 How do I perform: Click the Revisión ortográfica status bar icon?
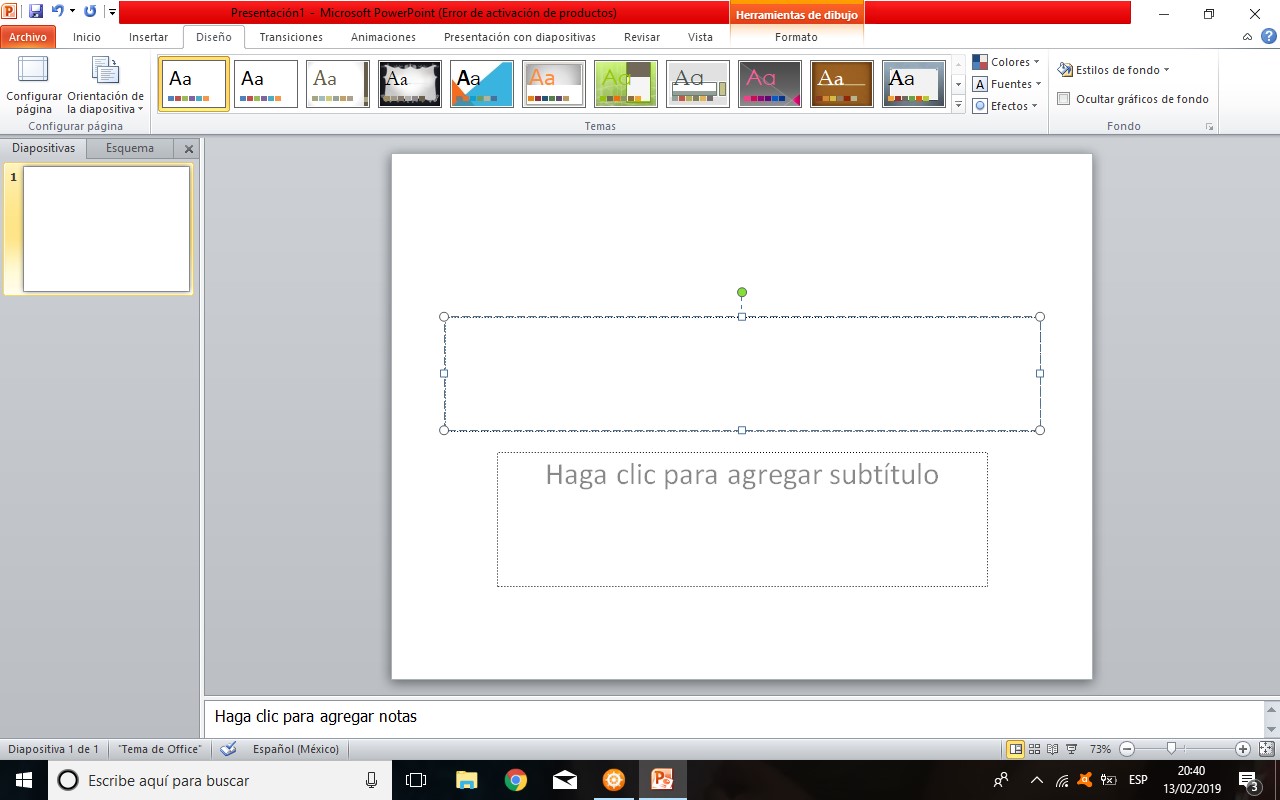pos(227,748)
